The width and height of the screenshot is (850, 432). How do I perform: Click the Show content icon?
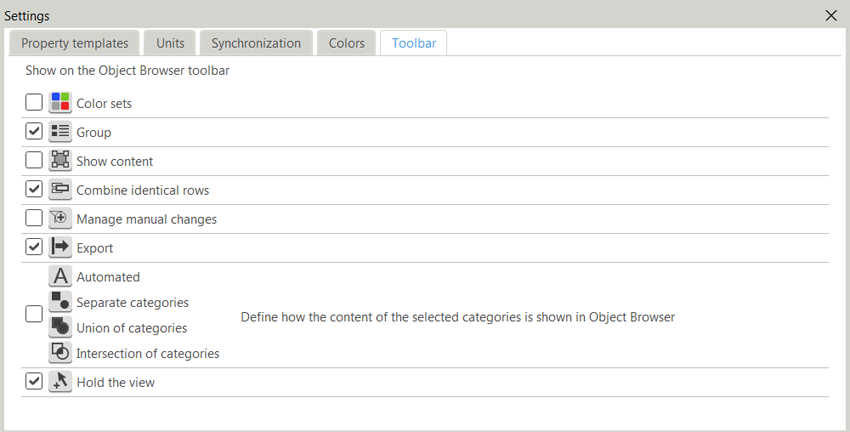(60, 161)
